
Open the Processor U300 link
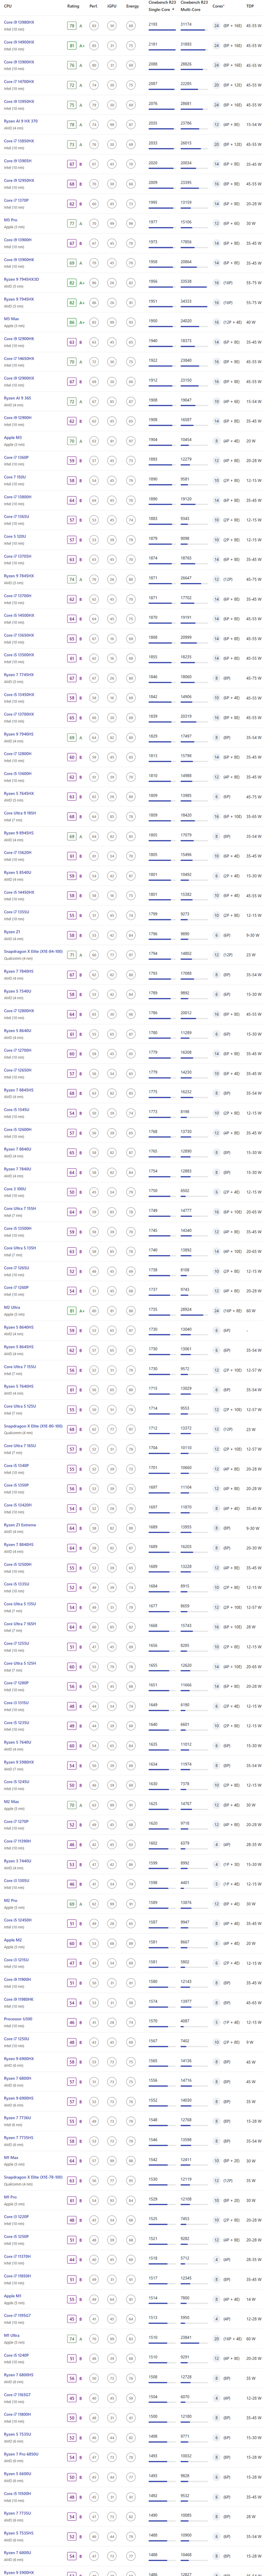(18, 2019)
